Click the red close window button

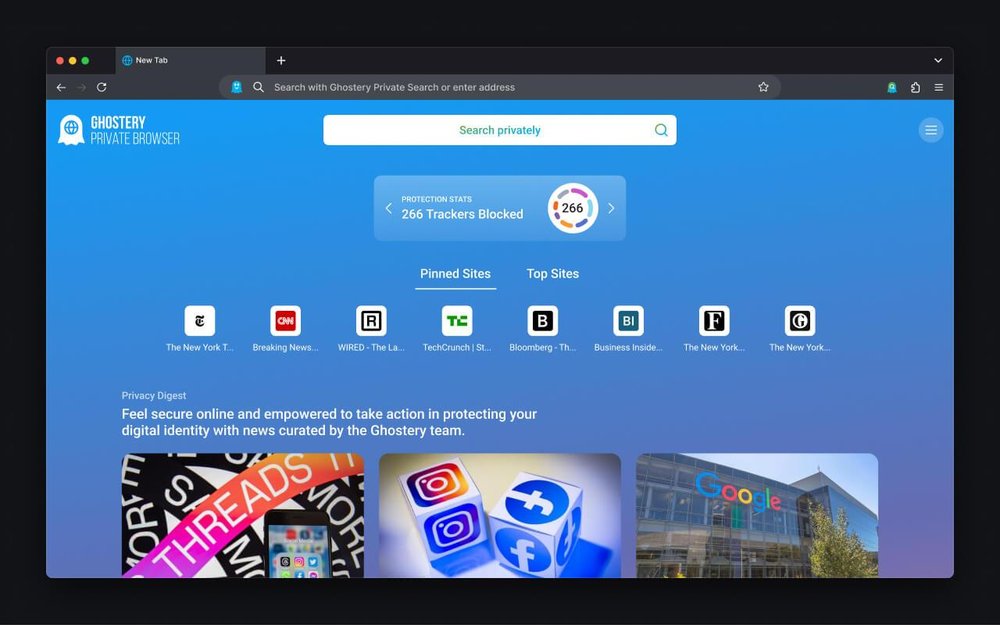[x=60, y=61]
